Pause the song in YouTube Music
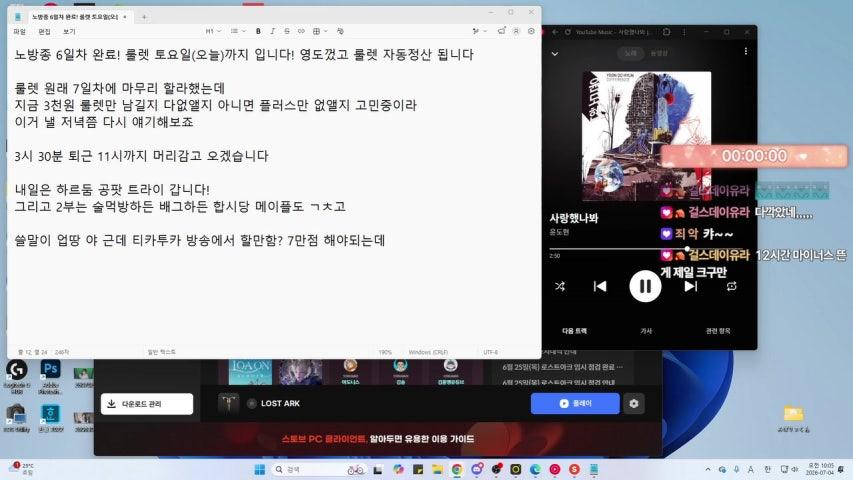Viewport: 853px width, 480px height. (x=645, y=286)
